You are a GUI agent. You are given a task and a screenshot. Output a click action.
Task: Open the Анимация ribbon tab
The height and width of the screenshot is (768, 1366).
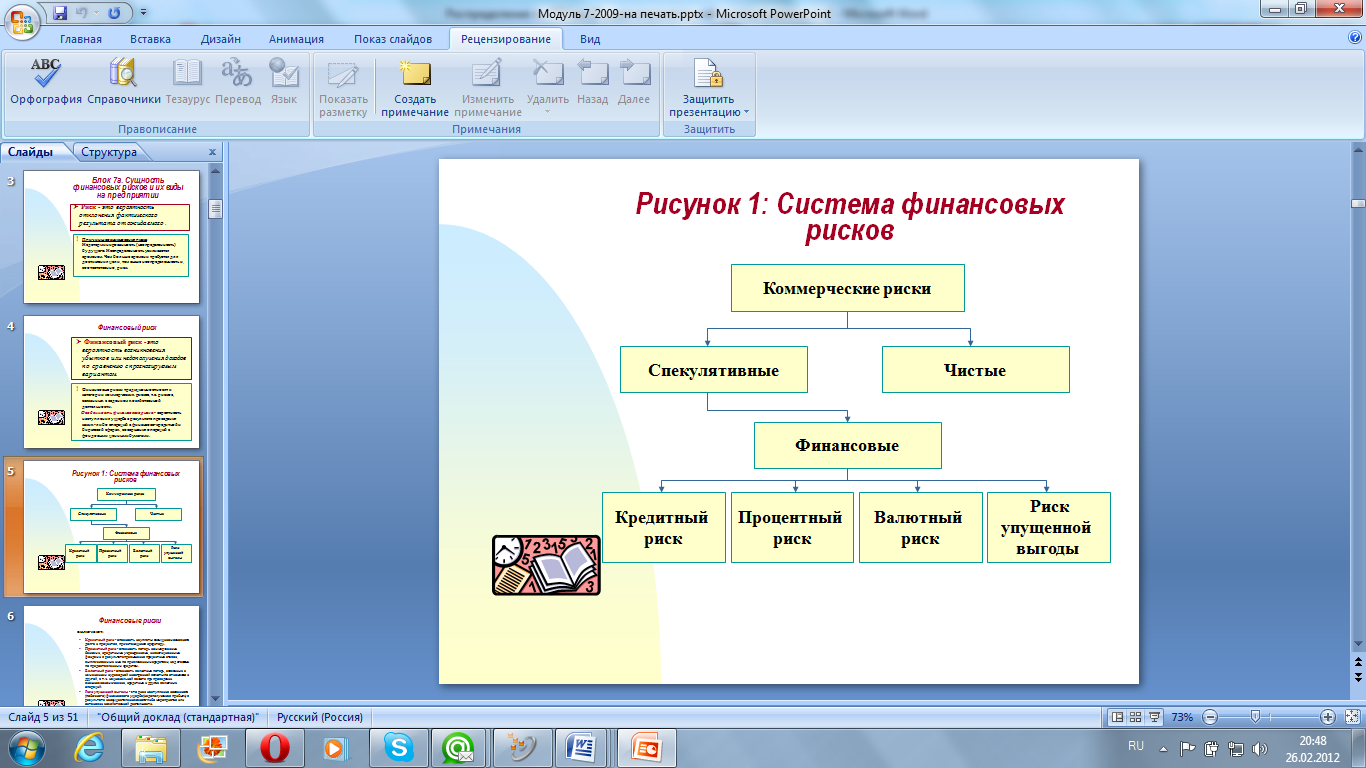click(296, 39)
